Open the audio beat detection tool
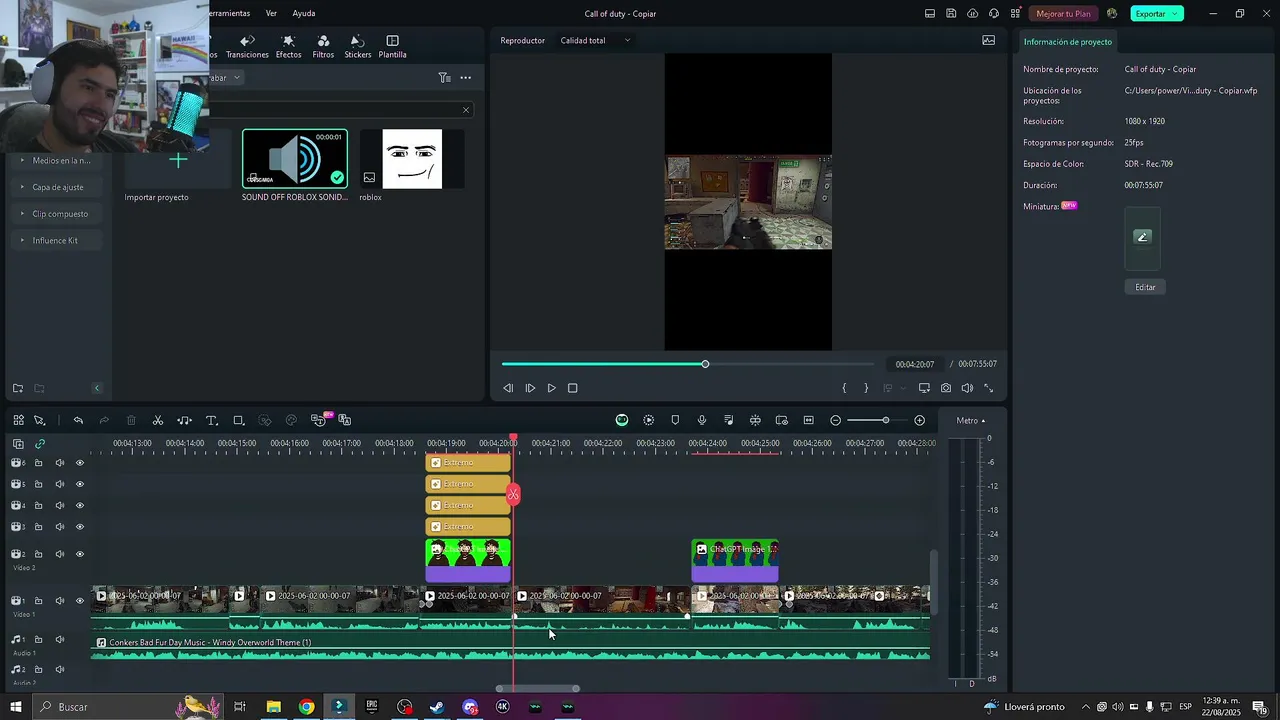The image size is (1280, 720). point(184,420)
